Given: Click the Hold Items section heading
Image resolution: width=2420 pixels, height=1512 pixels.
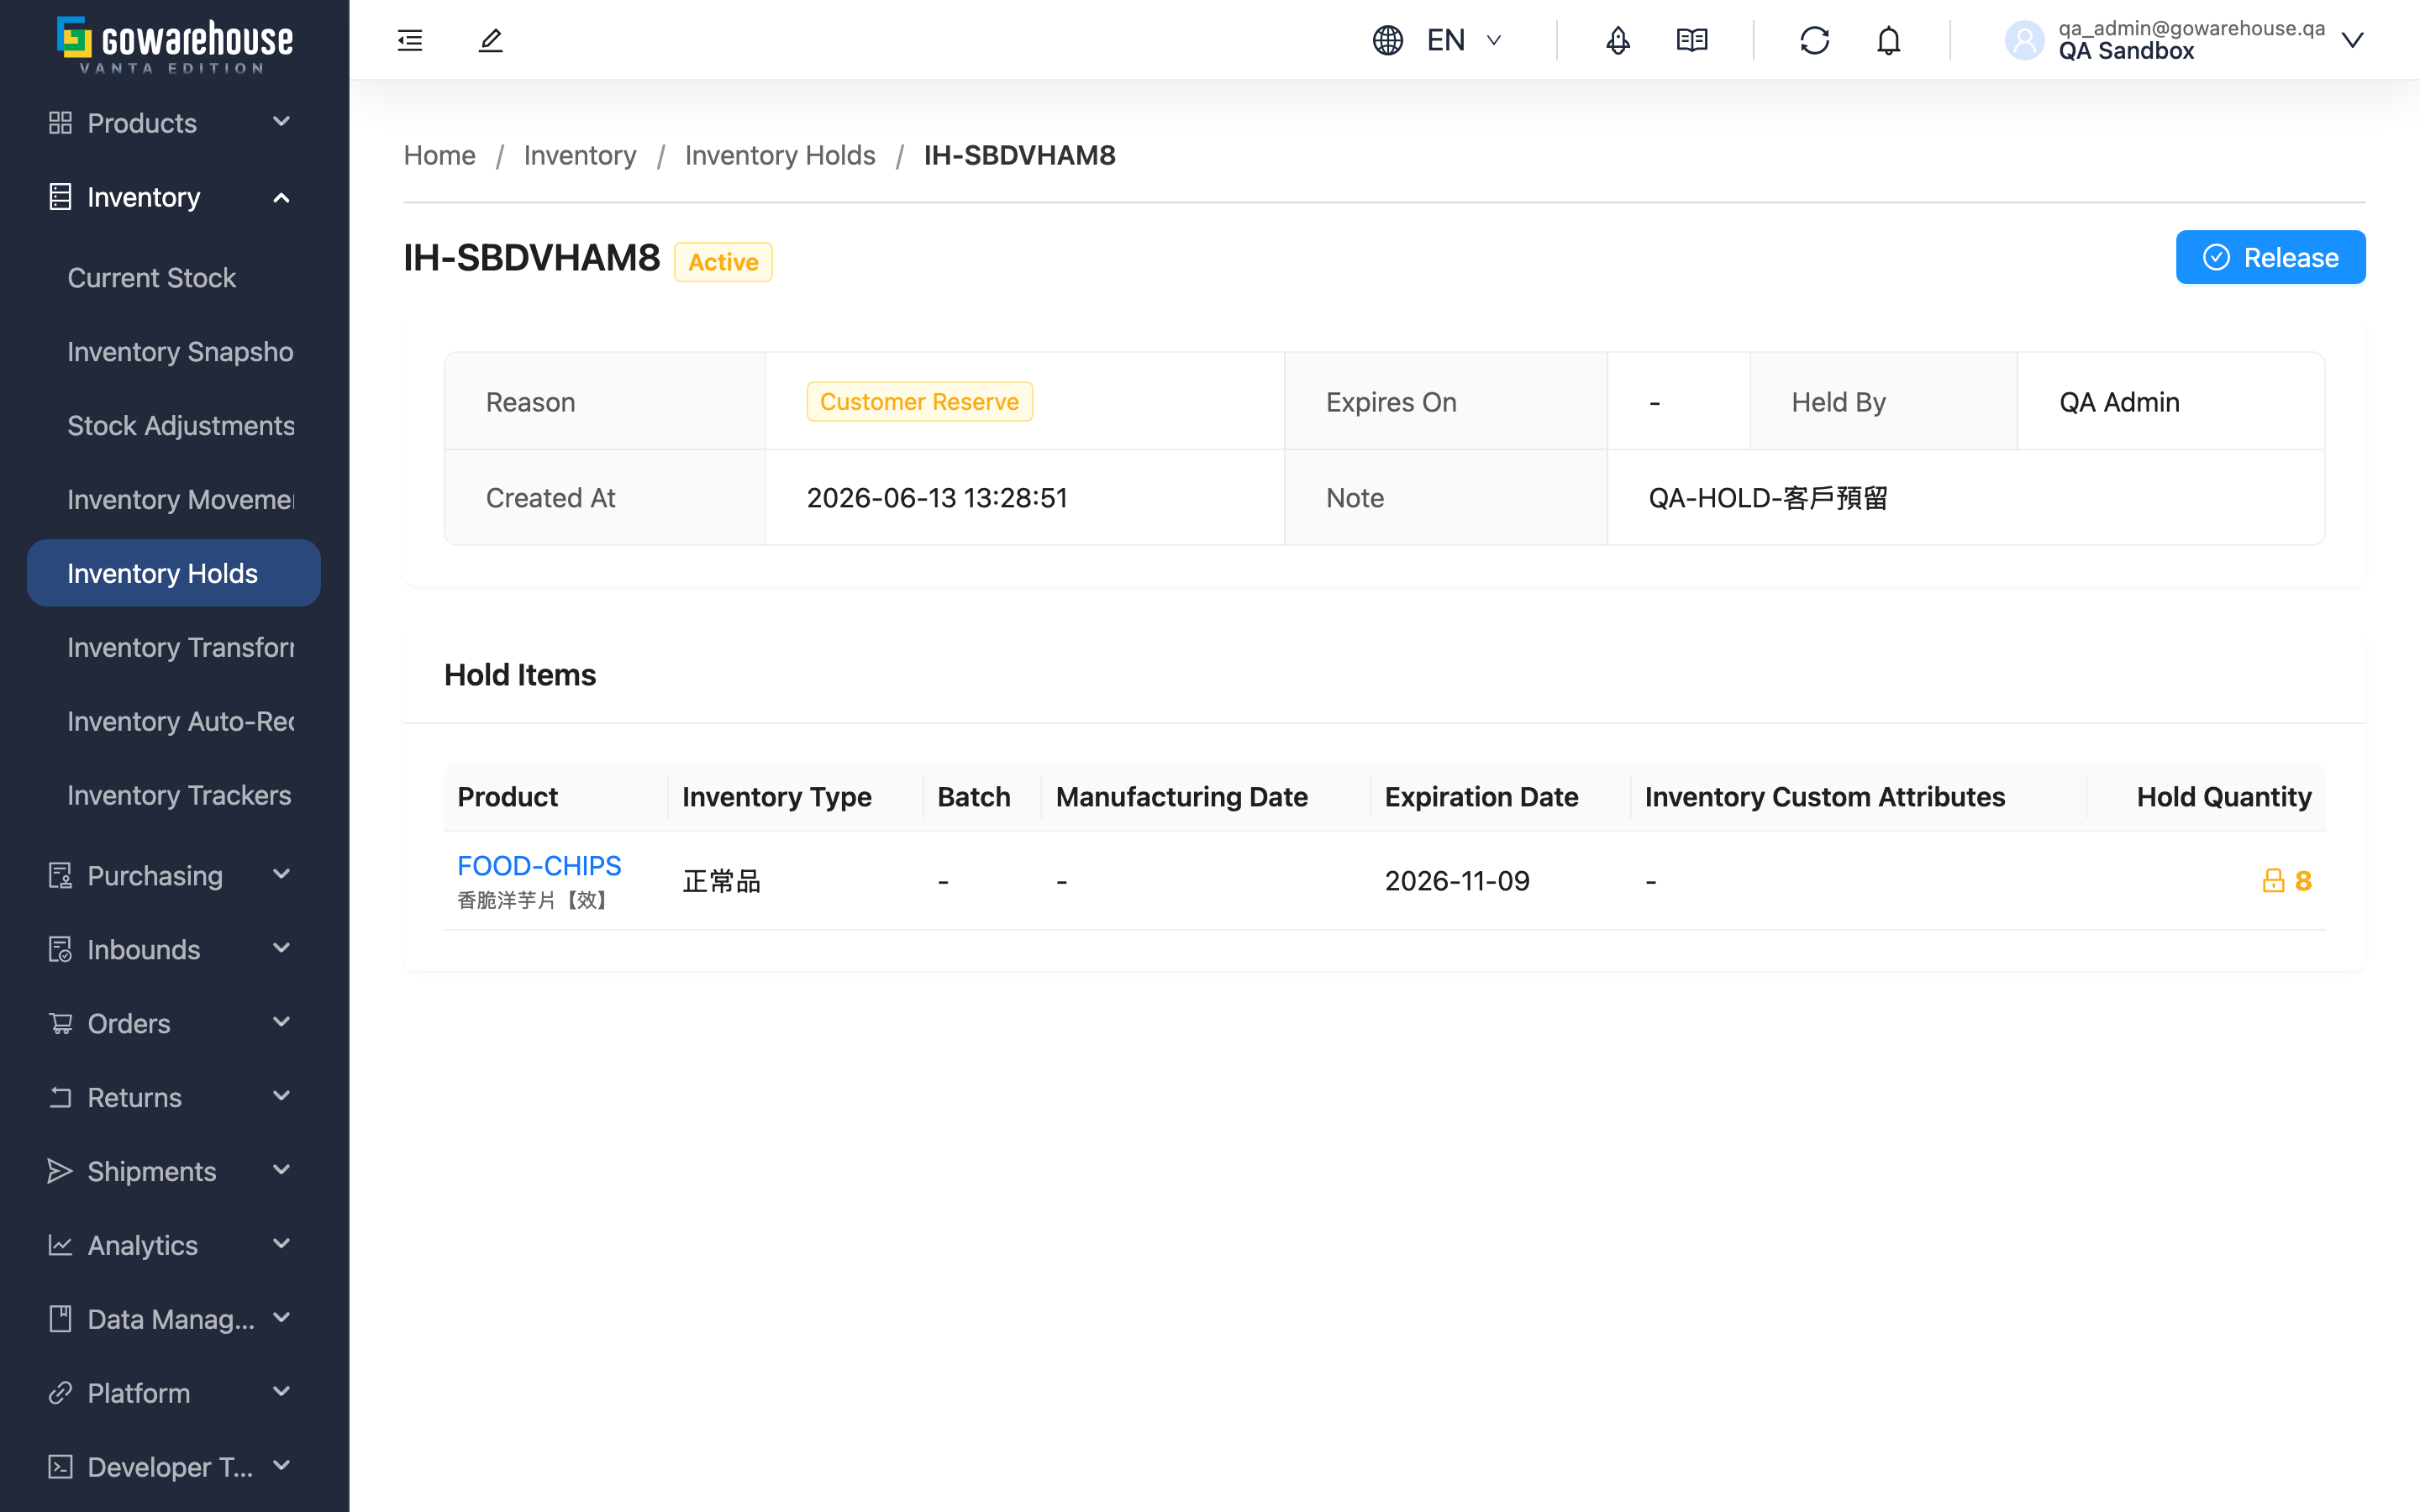Looking at the screenshot, I should click(x=520, y=675).
